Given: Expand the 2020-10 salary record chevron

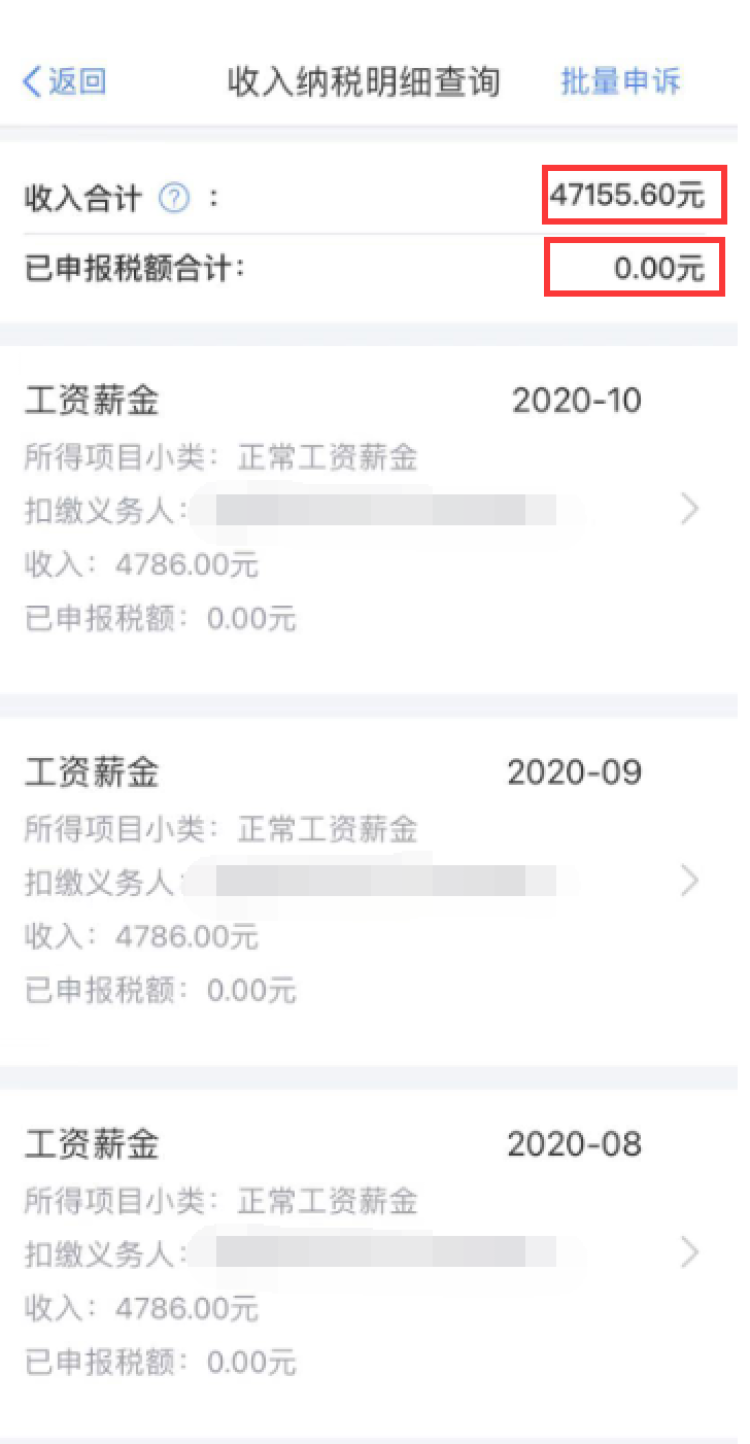Looking at the screenshot, I should tap(689, 510).
